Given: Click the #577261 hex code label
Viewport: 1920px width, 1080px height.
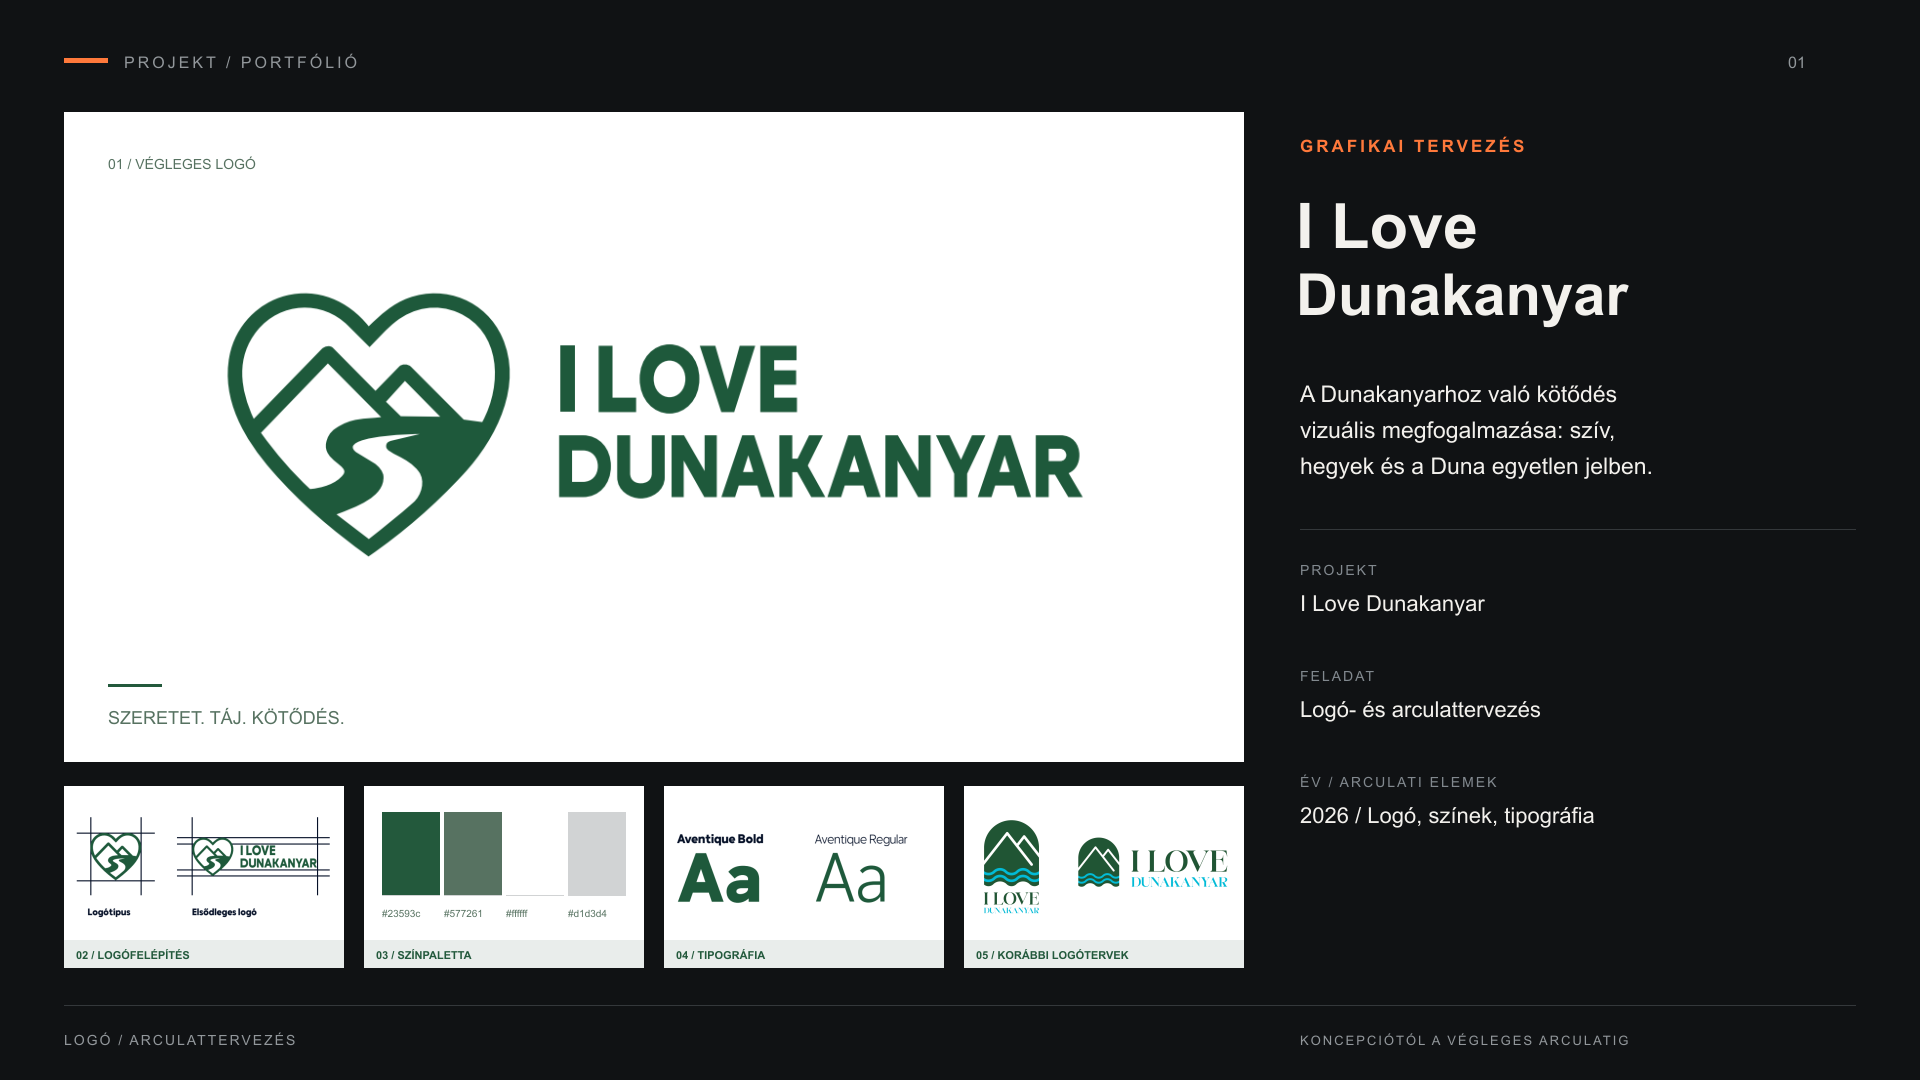Looking at the screenshot, I should [x=463, y=914].
